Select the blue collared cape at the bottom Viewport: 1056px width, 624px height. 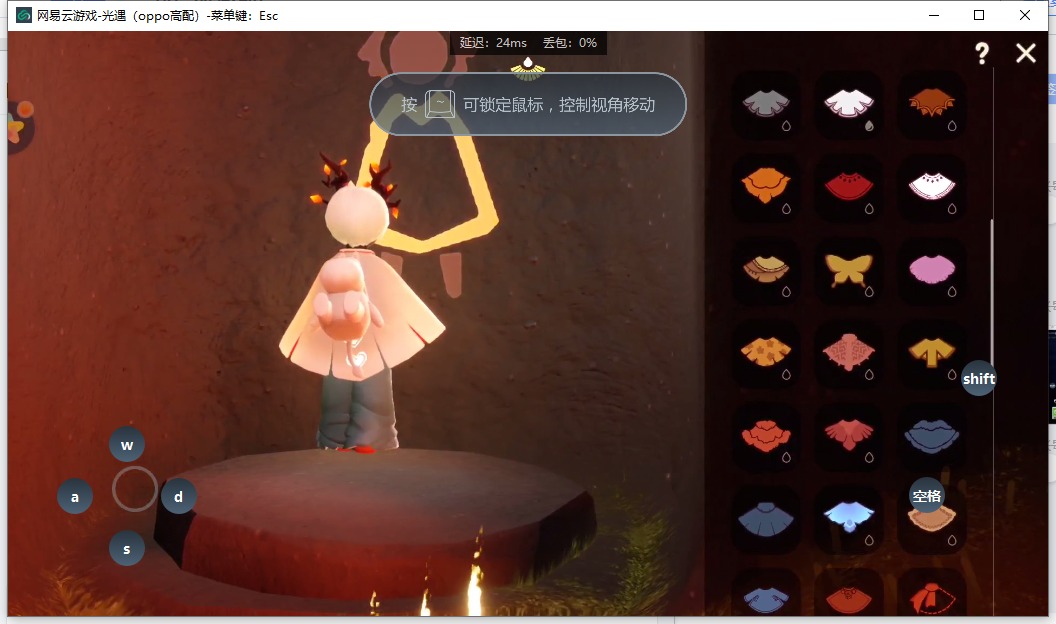pos(766,598)
